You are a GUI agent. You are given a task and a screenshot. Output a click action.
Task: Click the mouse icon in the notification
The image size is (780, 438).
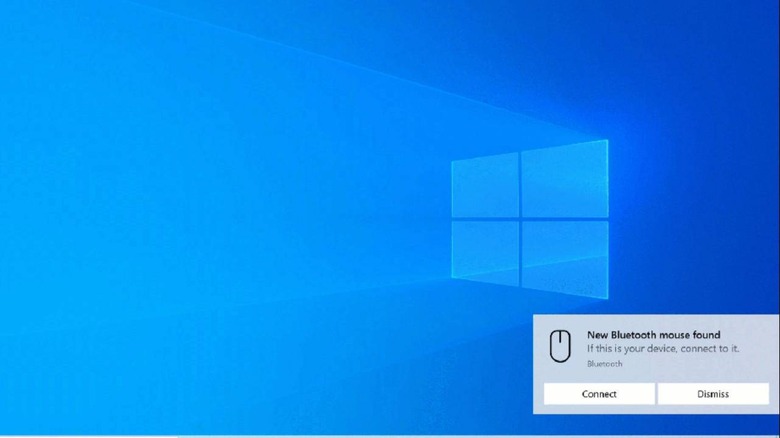pos(560,346)
